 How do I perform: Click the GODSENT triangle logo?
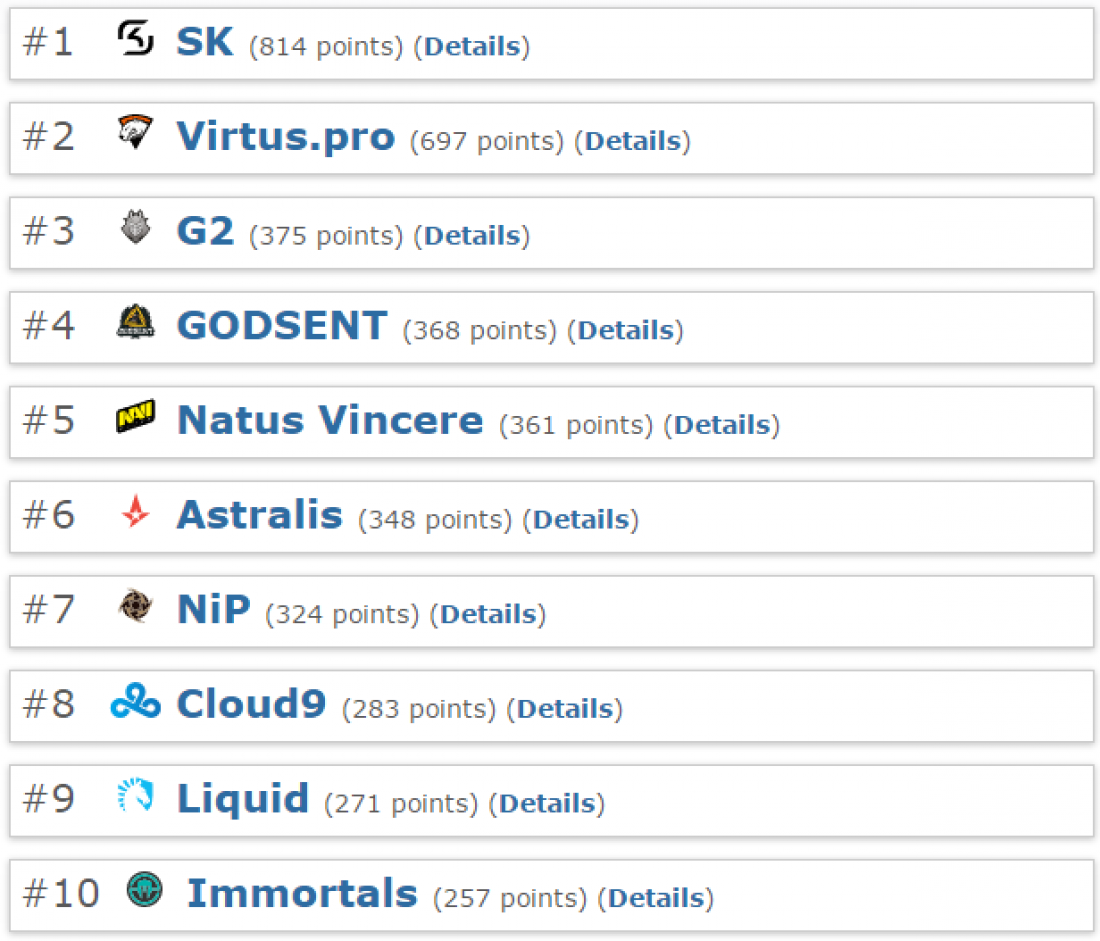click(135, 321)
